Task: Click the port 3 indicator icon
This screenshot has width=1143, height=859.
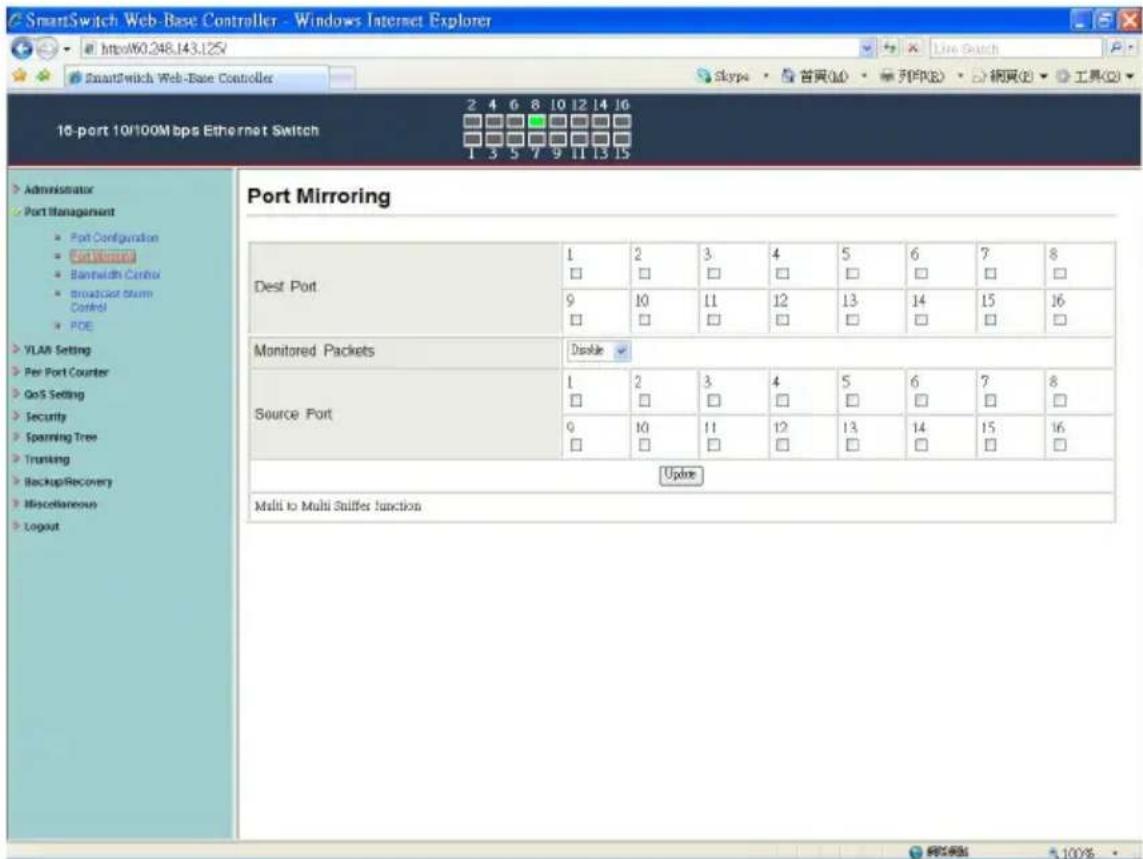Action: point(494,139)
